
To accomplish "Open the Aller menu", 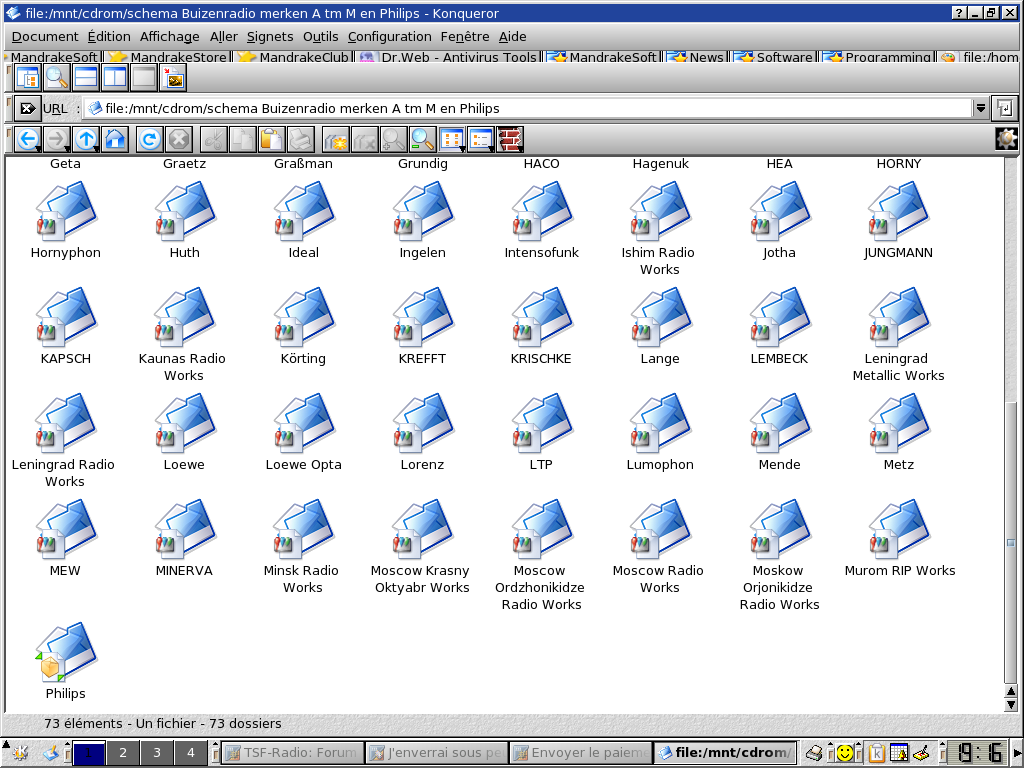I will 224,37.
